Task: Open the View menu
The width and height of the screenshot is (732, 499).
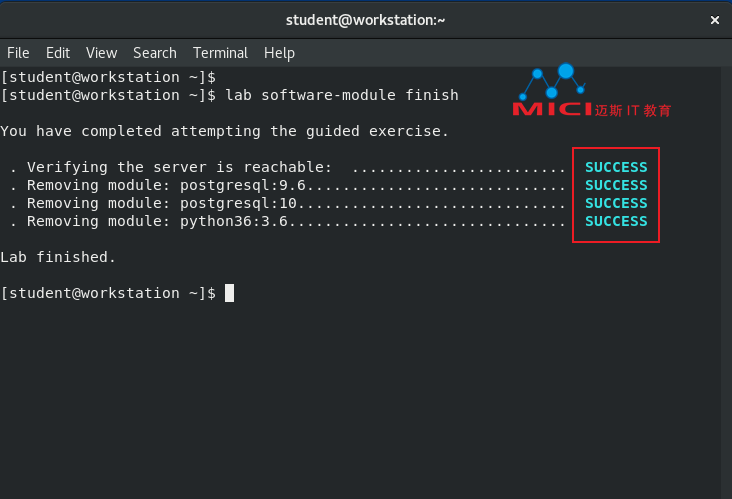Action: (101, 53)
